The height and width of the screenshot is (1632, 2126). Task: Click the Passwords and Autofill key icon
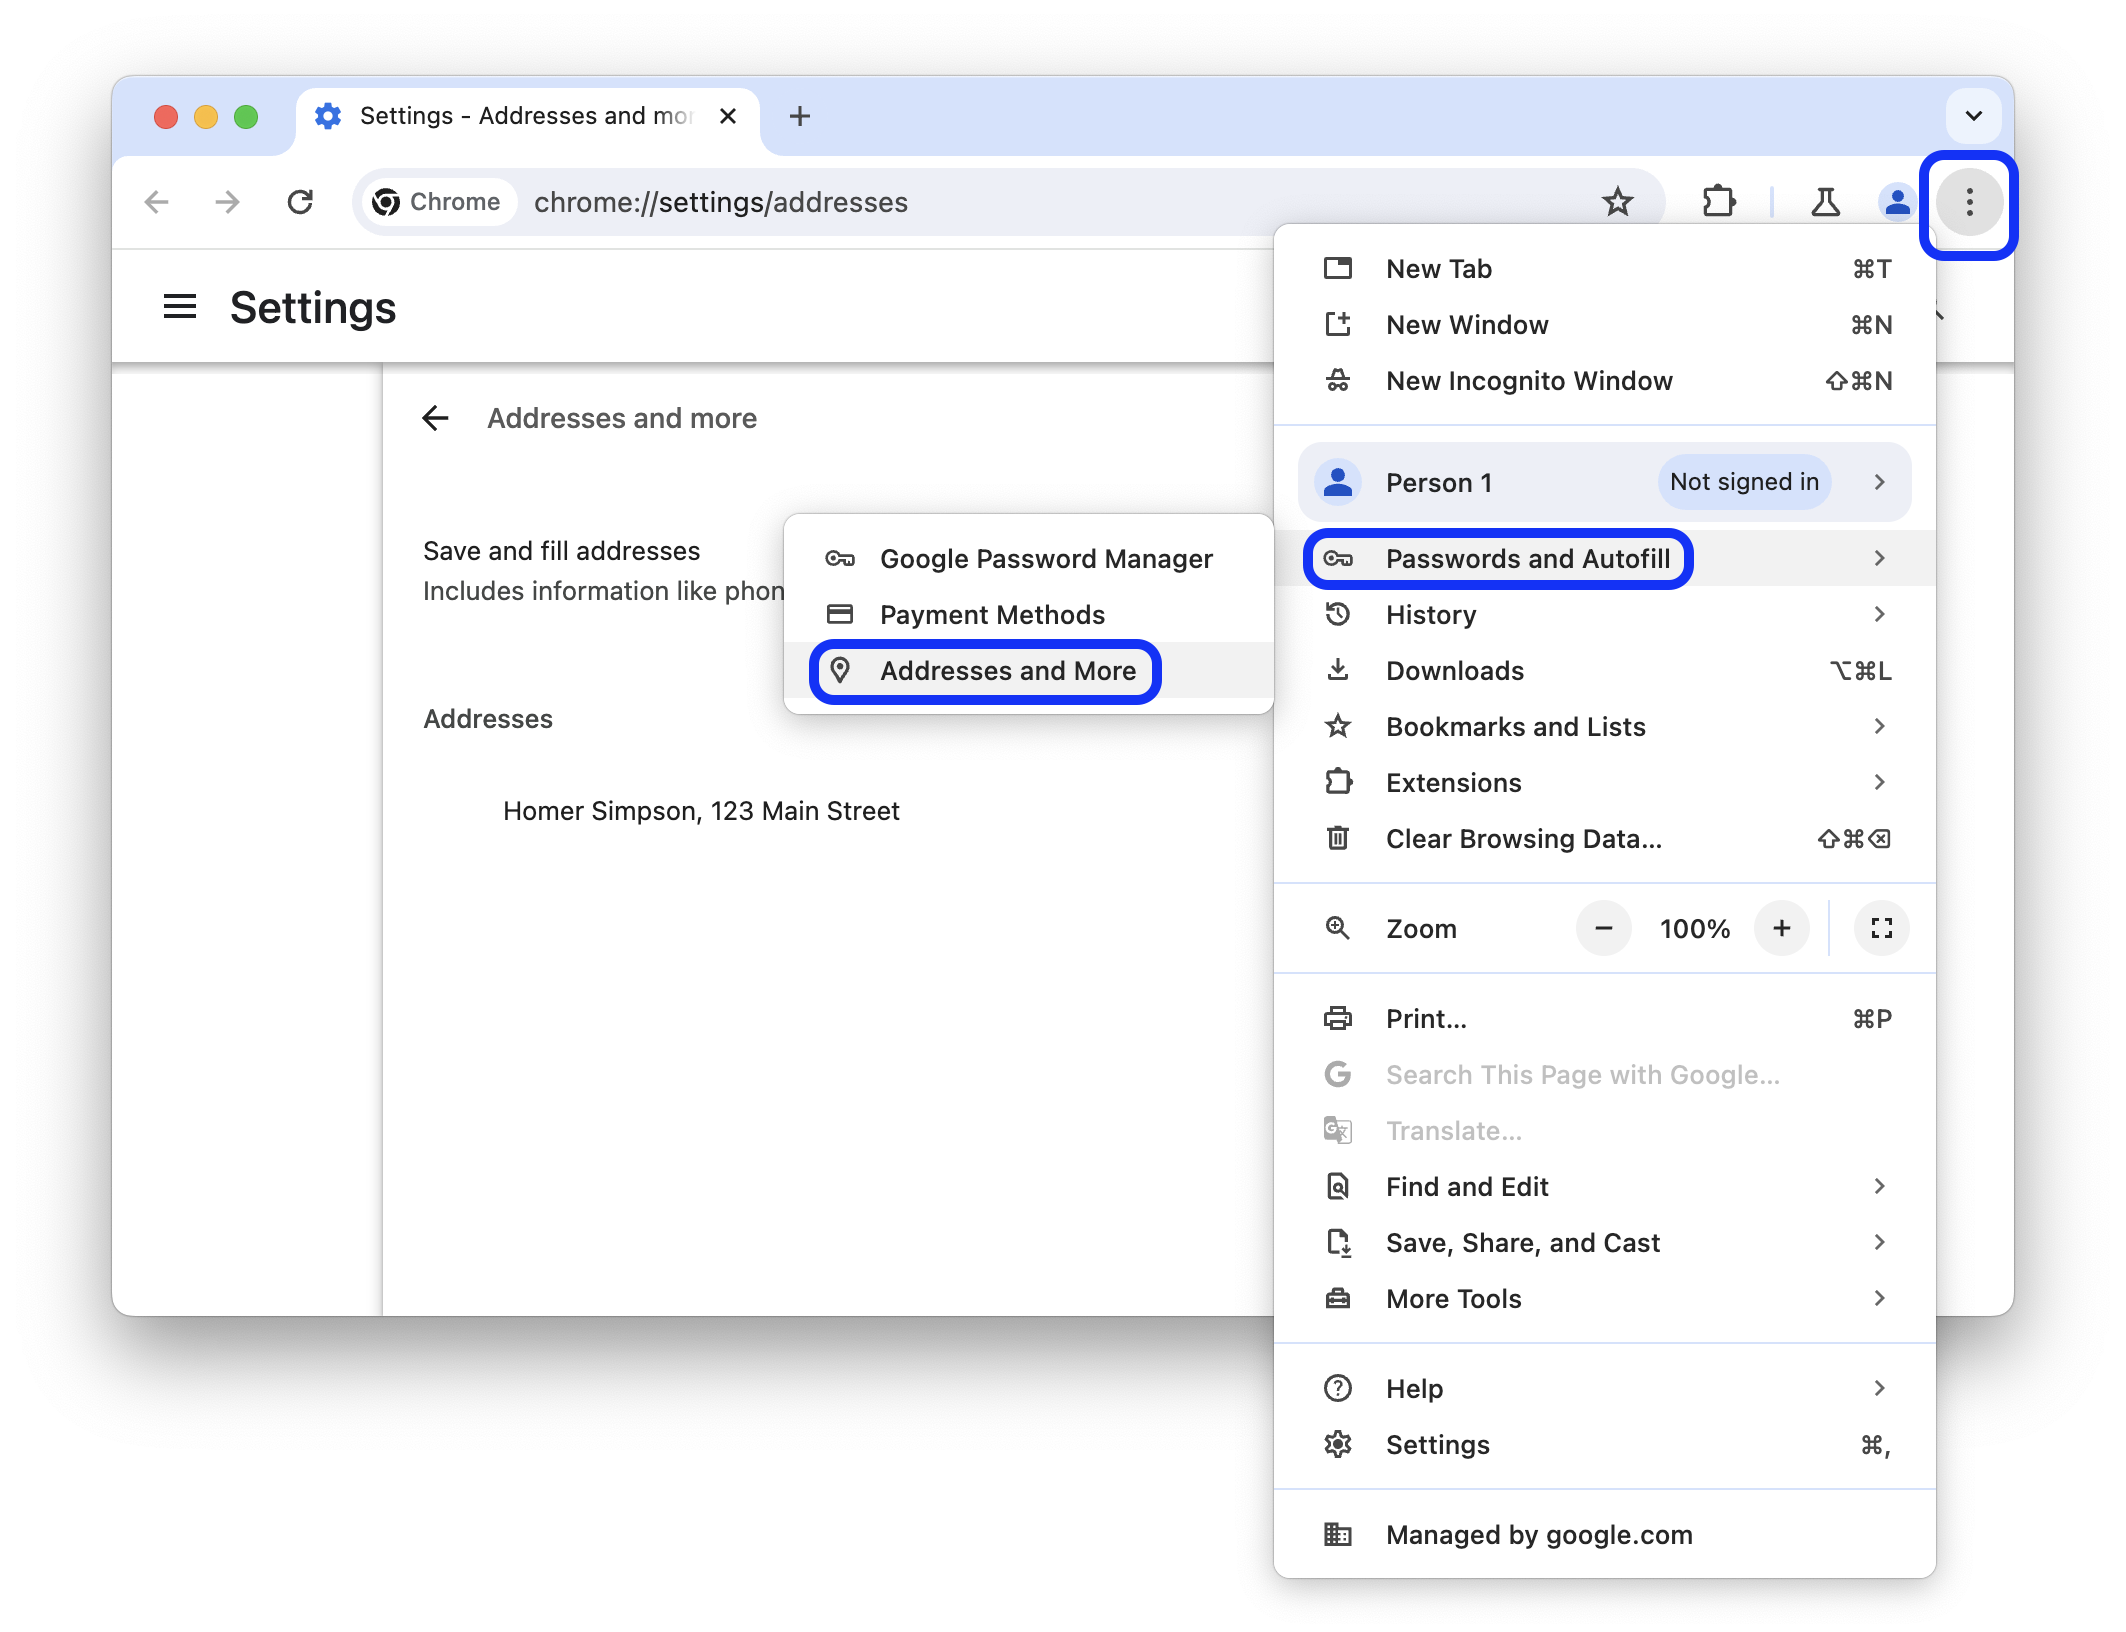pyautogui.click(x=1339, y=559)
